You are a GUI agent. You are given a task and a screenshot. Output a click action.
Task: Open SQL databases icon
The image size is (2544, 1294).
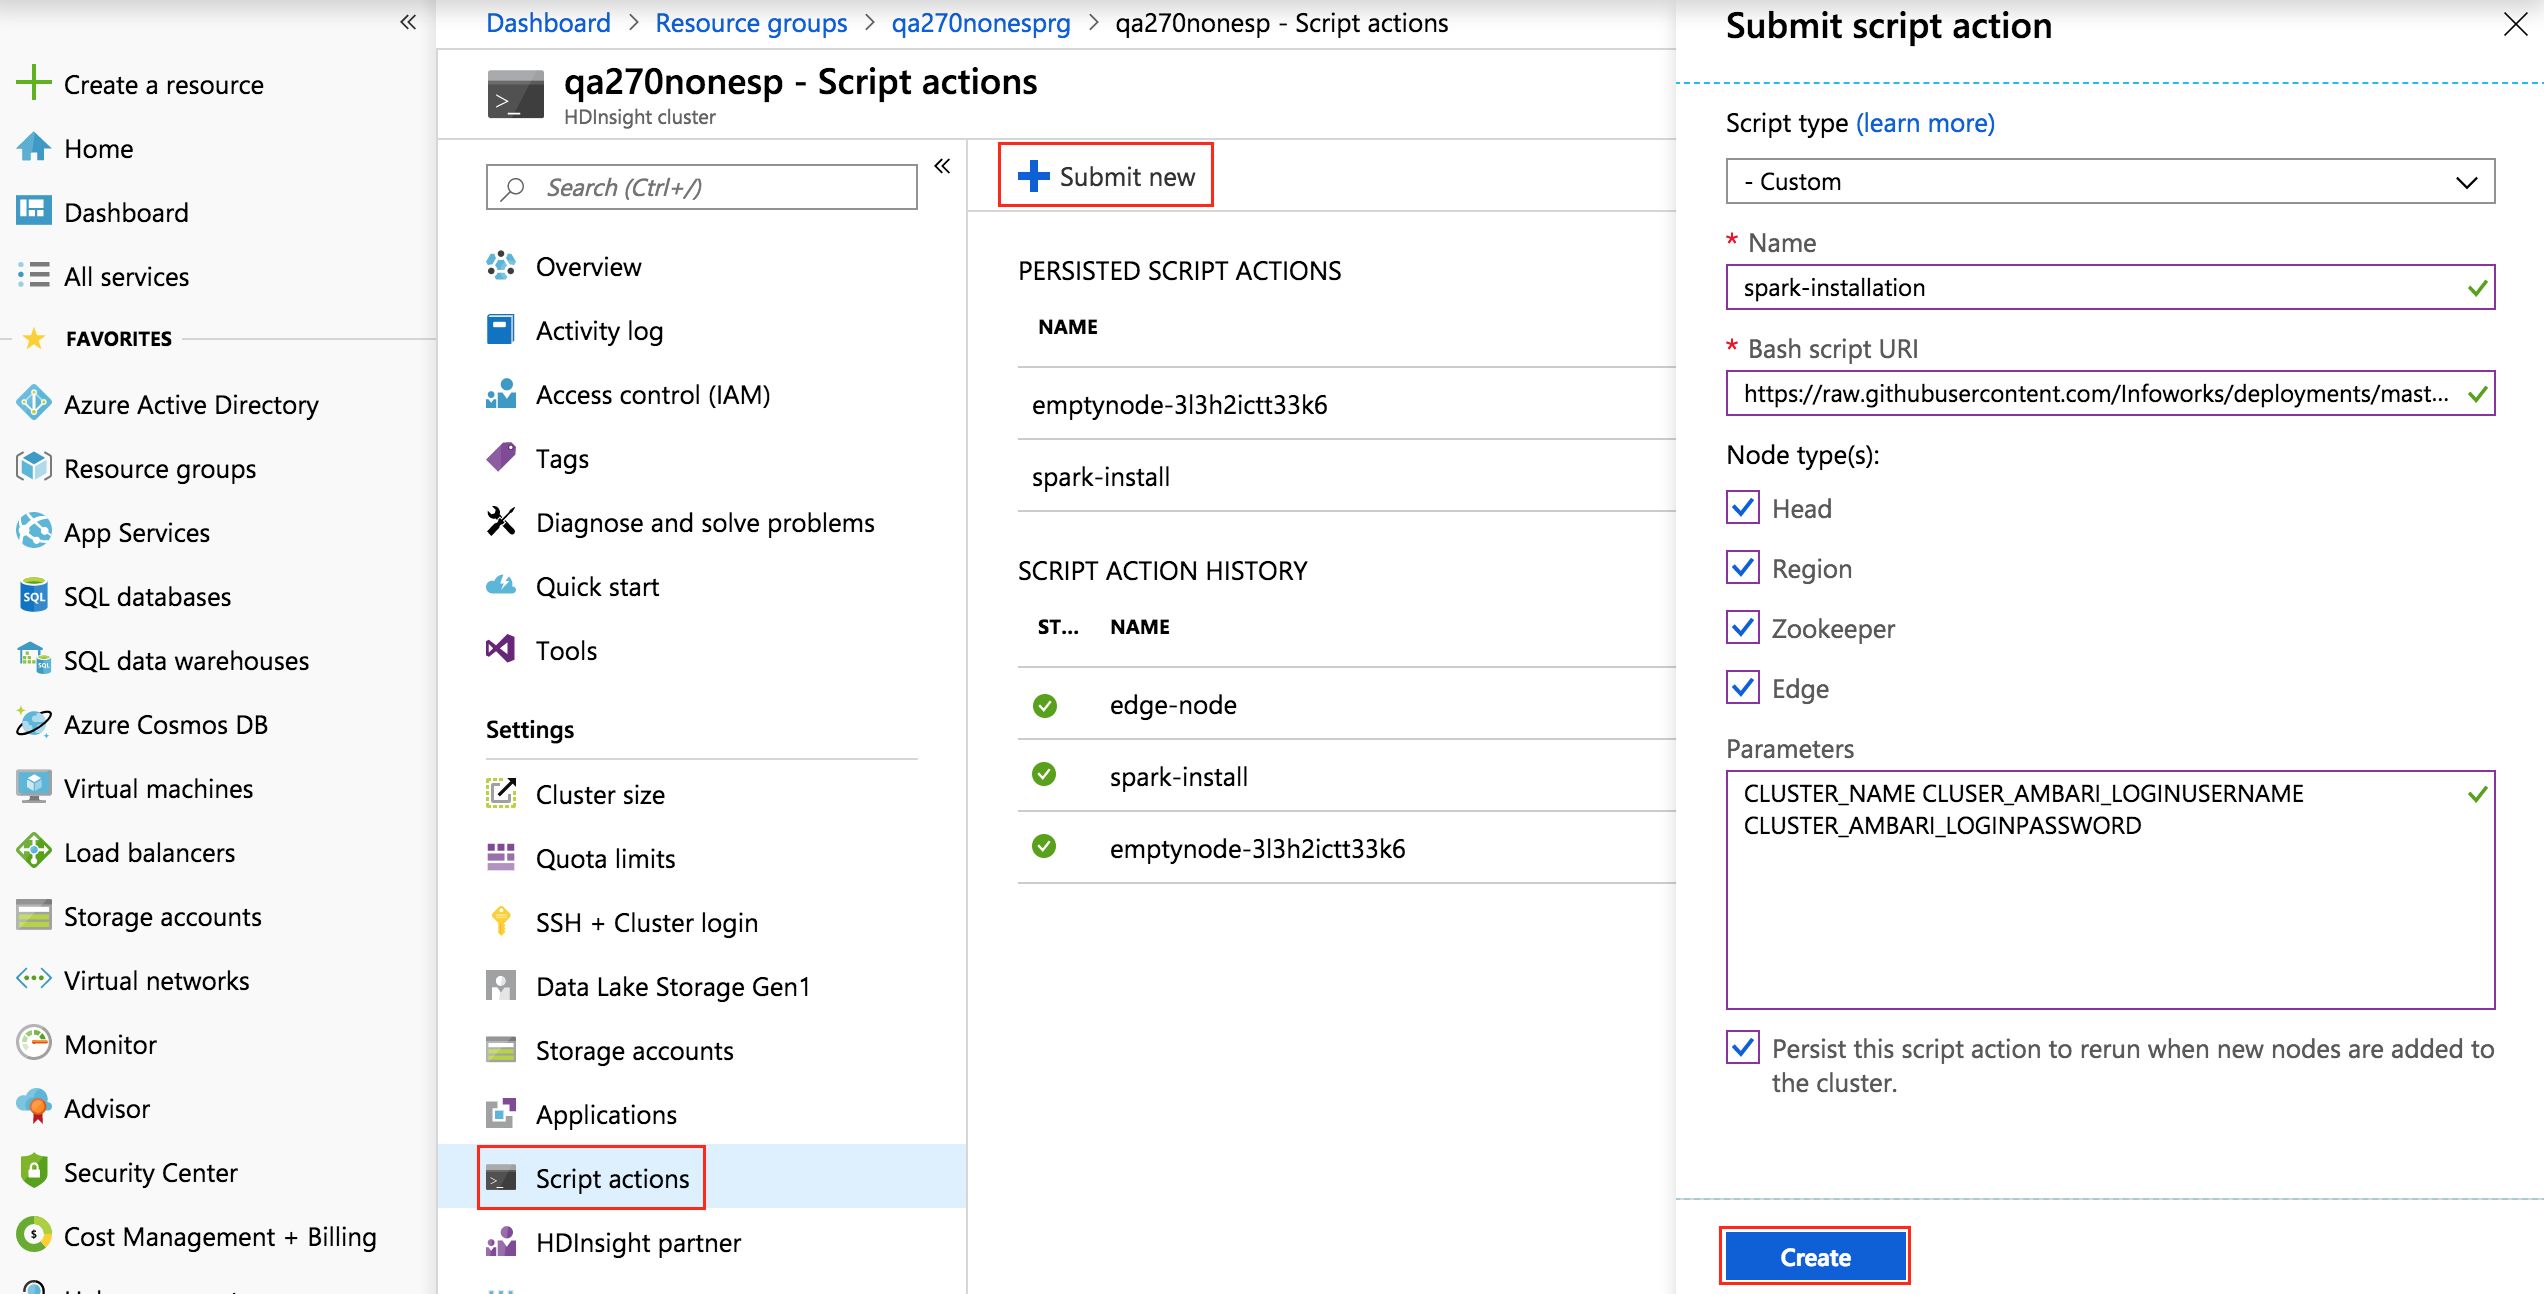(34, 595)
